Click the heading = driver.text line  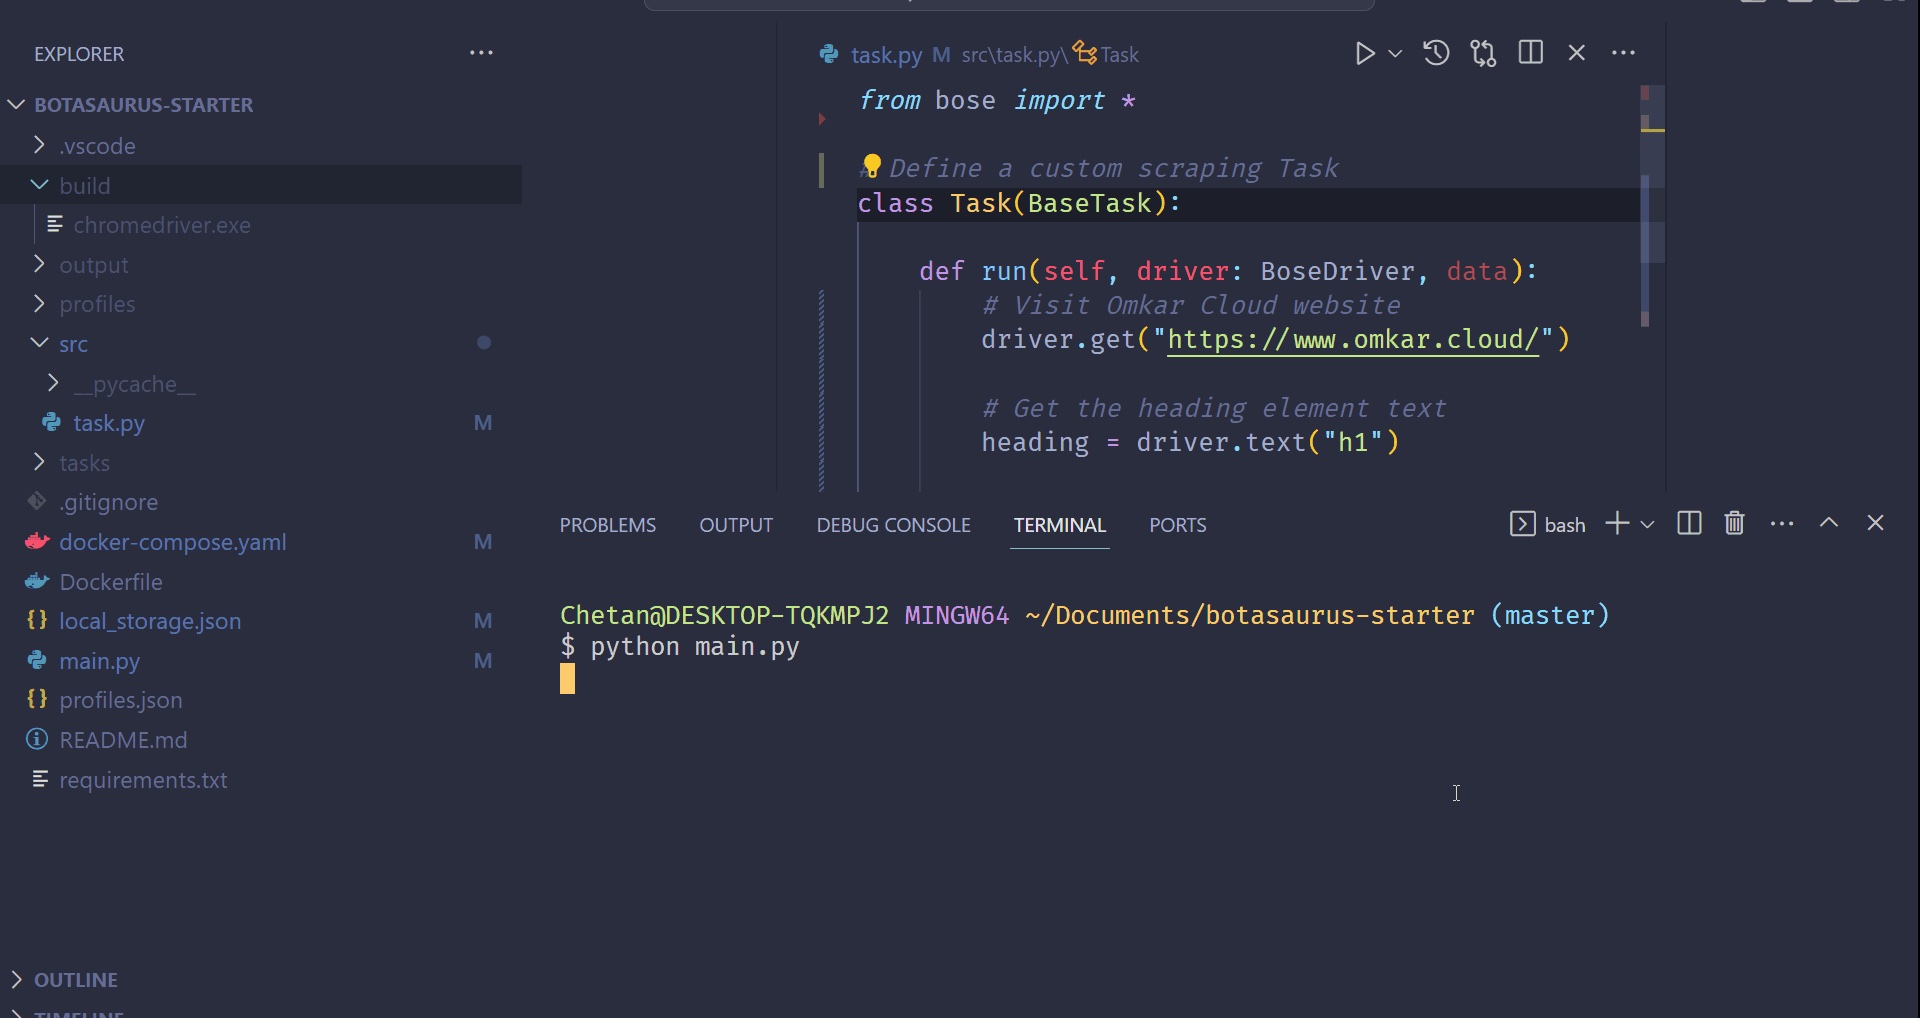[x=1190, y=442]
